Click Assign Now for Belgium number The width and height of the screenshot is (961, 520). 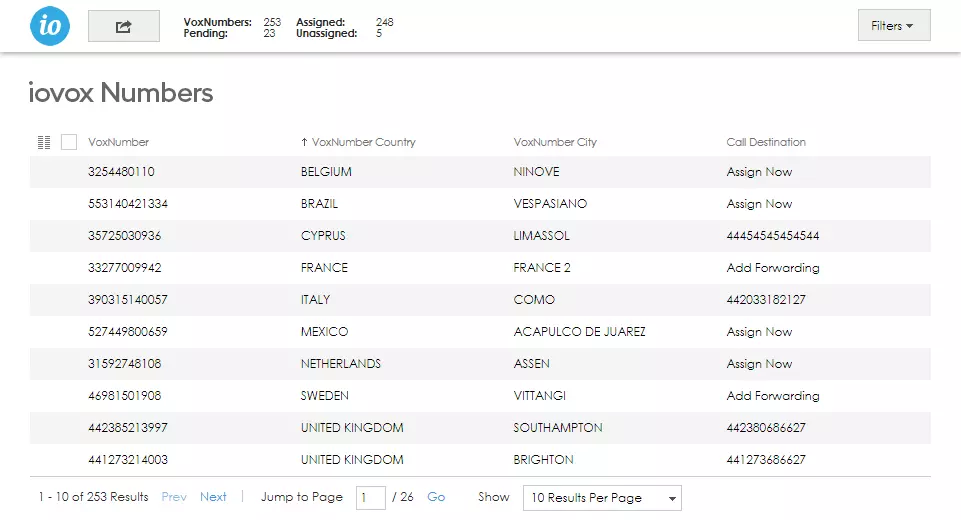point(759,172)
